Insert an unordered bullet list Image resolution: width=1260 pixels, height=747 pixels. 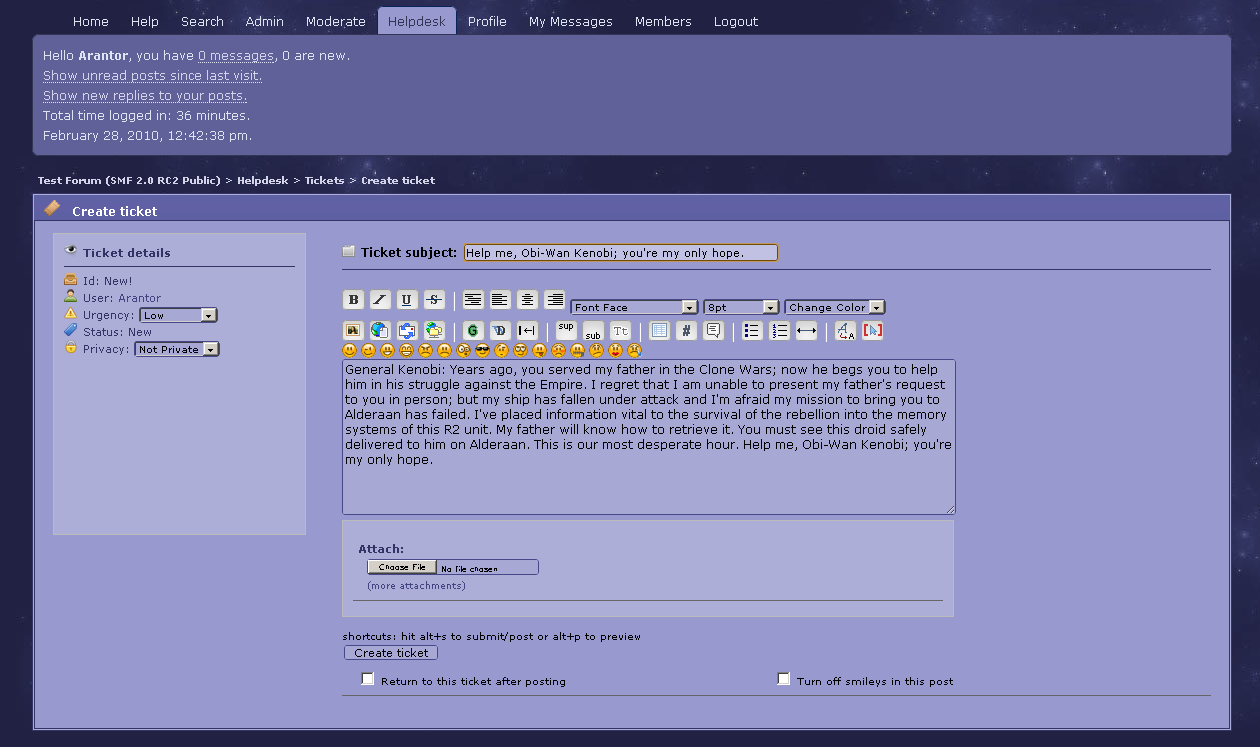point(752,330)
